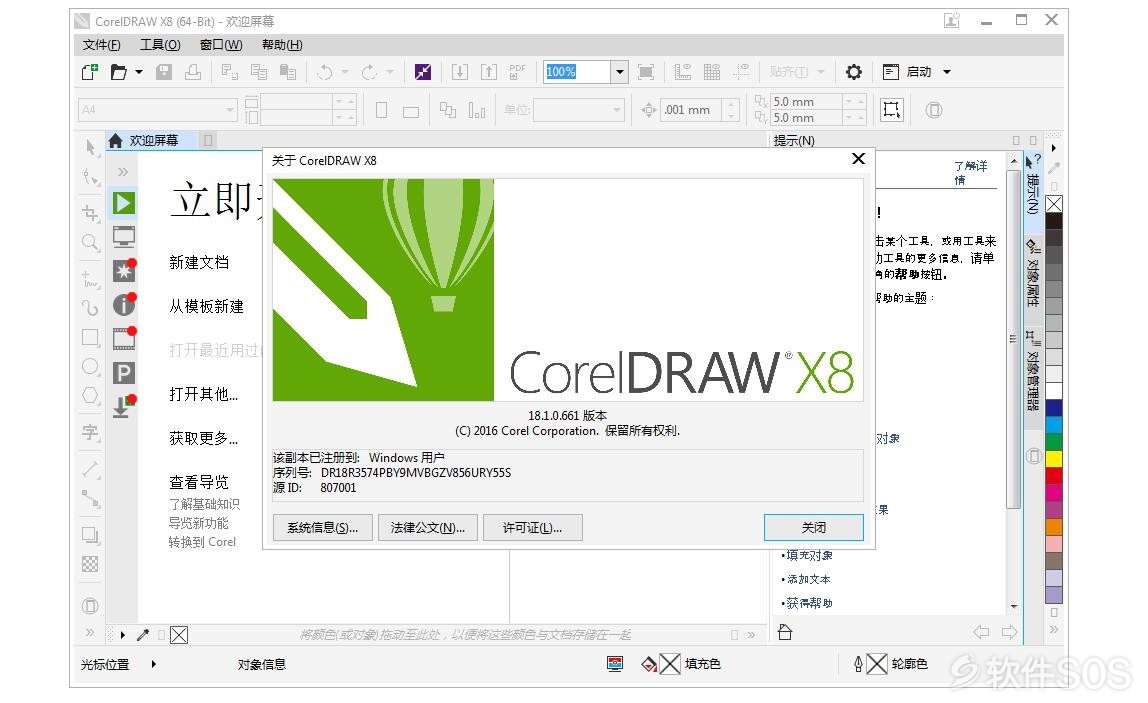
Task: Click the 关闭 button in About dialog
Action: (813, 527)
